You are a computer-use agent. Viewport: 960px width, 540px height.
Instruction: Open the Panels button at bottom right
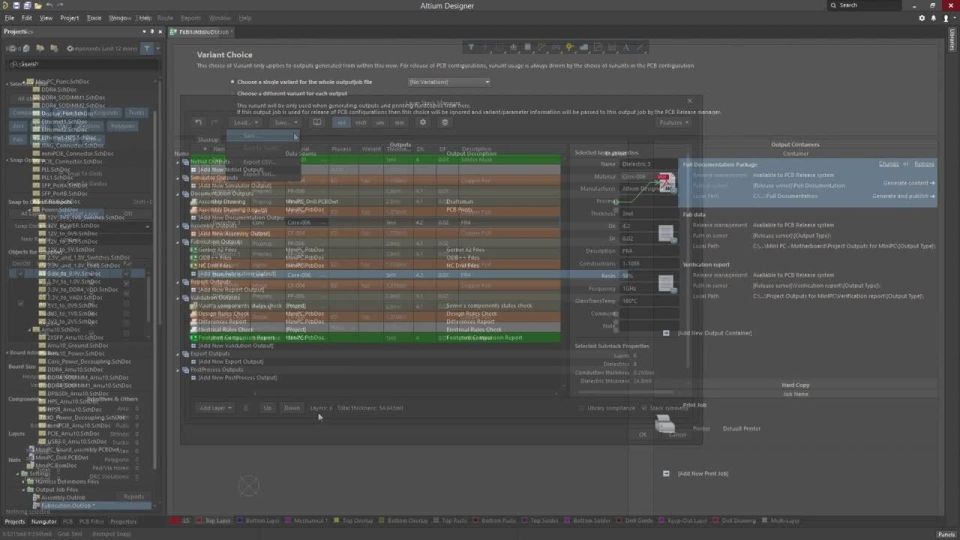click(x=946, y=534)
